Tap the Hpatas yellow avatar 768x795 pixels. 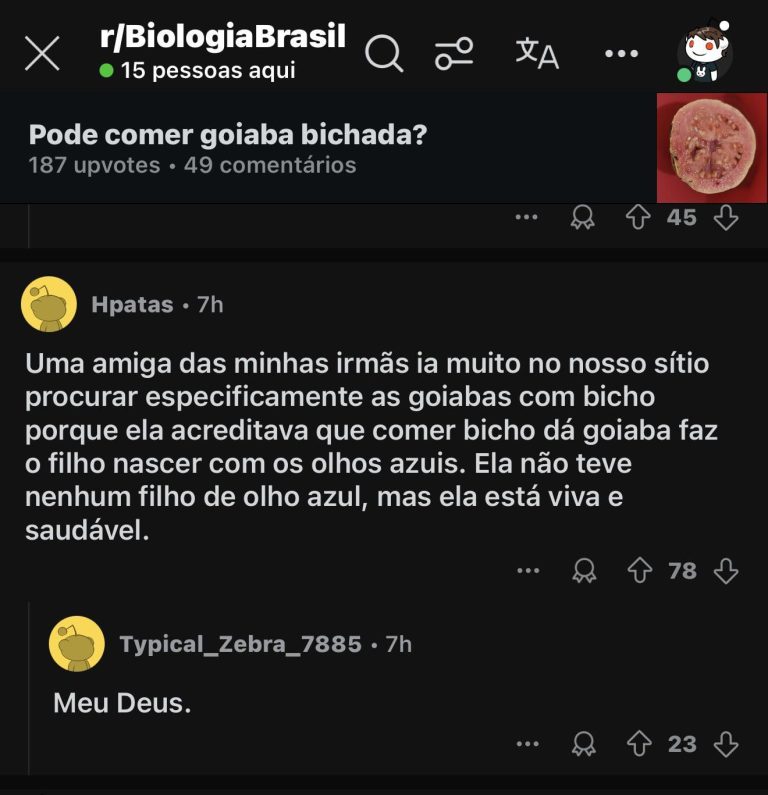(49, 304)
